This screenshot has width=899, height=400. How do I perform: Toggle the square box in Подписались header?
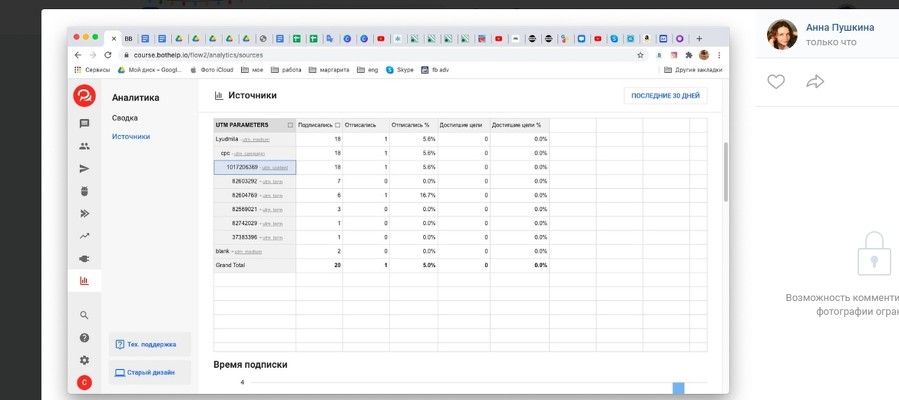(337, 125)
